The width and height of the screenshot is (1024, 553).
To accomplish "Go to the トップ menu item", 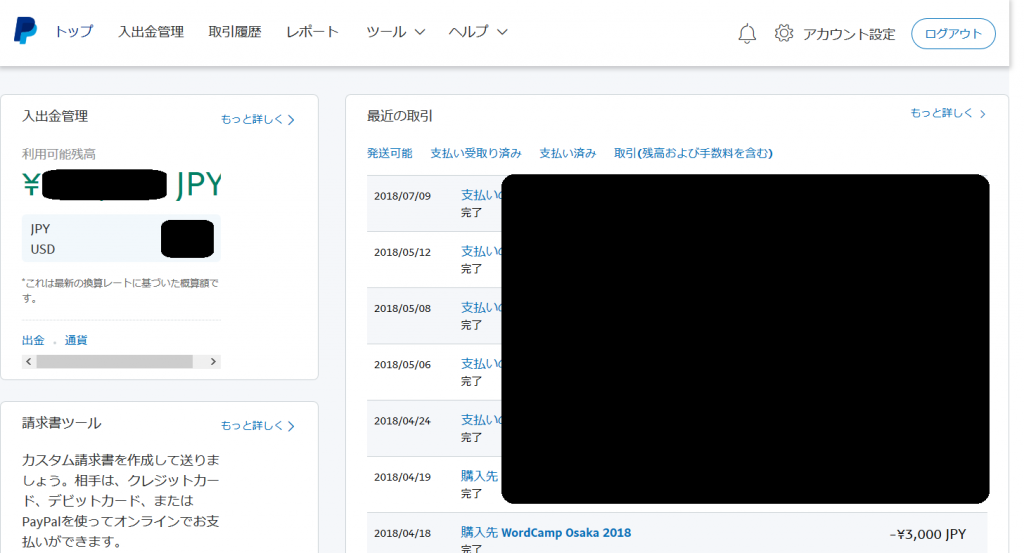I will [74, 32].
